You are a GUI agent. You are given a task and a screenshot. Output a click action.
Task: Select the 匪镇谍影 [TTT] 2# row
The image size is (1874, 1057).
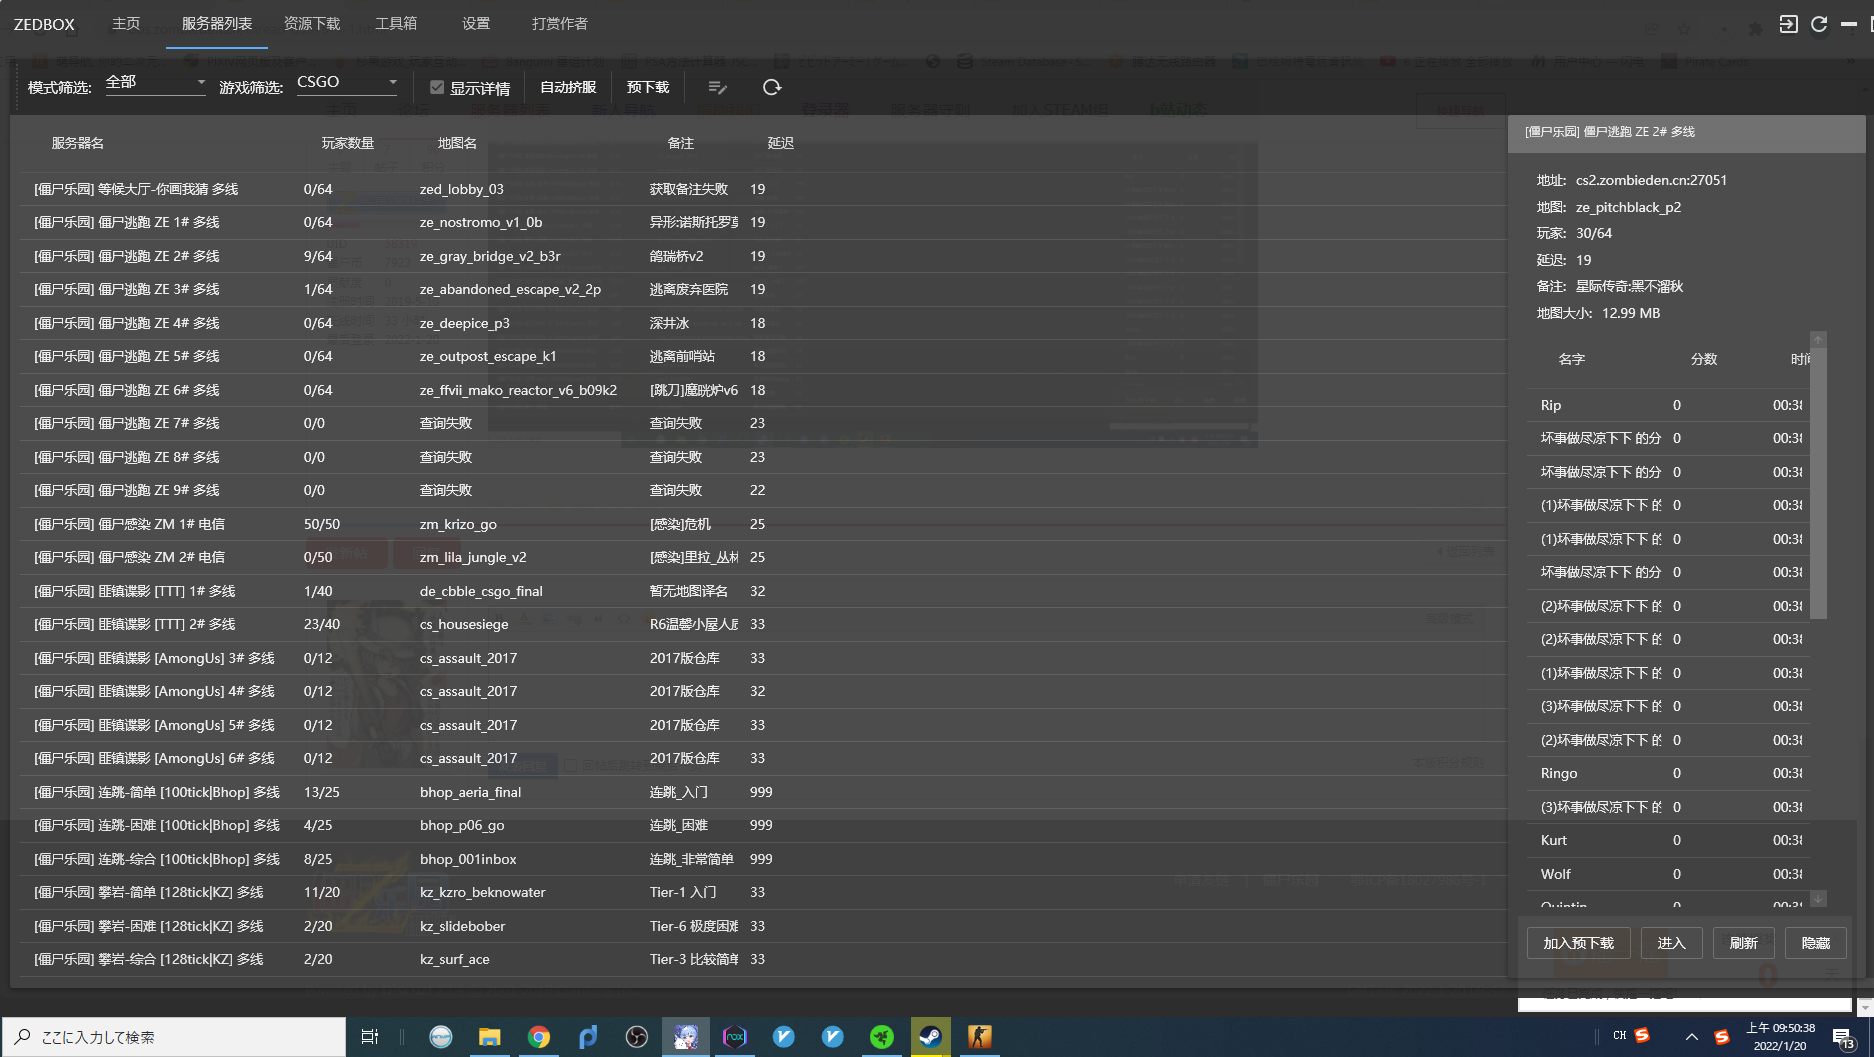[x=763, y=624]
